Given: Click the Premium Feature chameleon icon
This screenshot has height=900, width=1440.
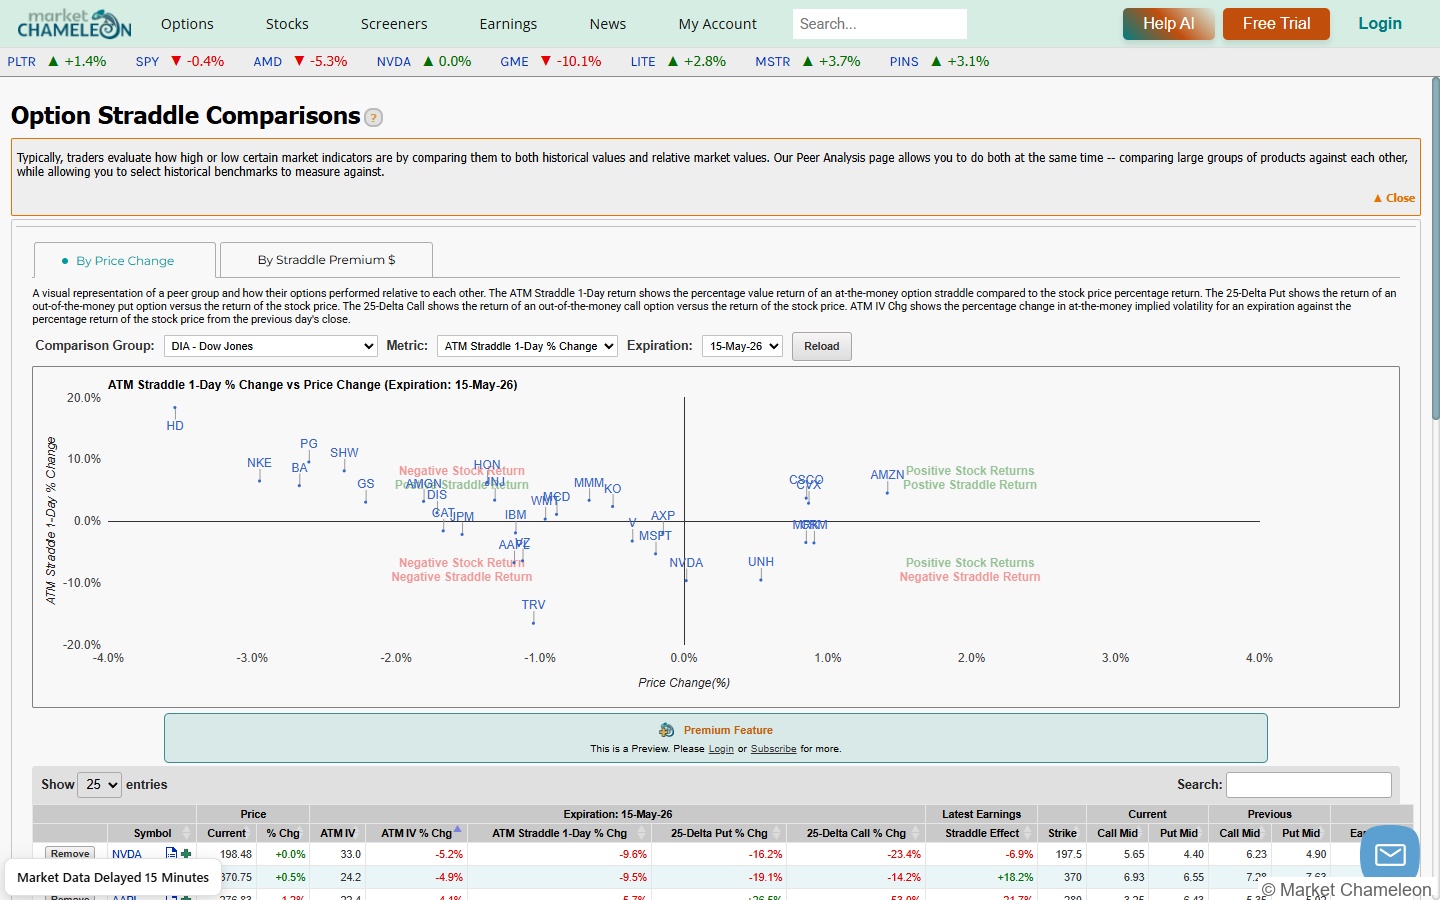Looking at the screenshot, I should [666, 730].
